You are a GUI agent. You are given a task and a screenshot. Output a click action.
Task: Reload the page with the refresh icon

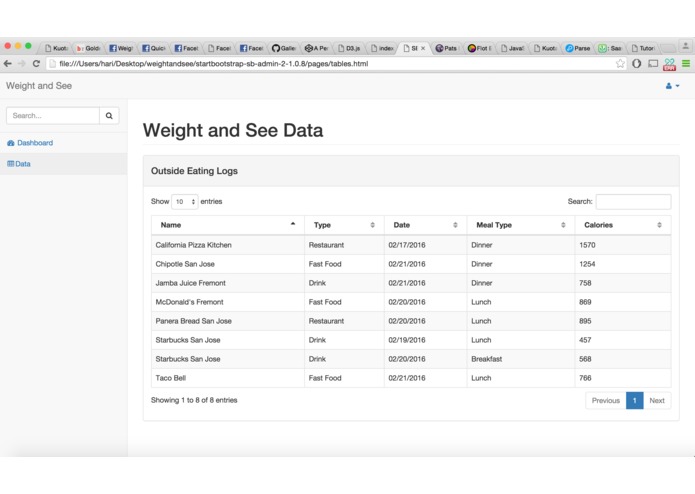(x=36, y=64)
